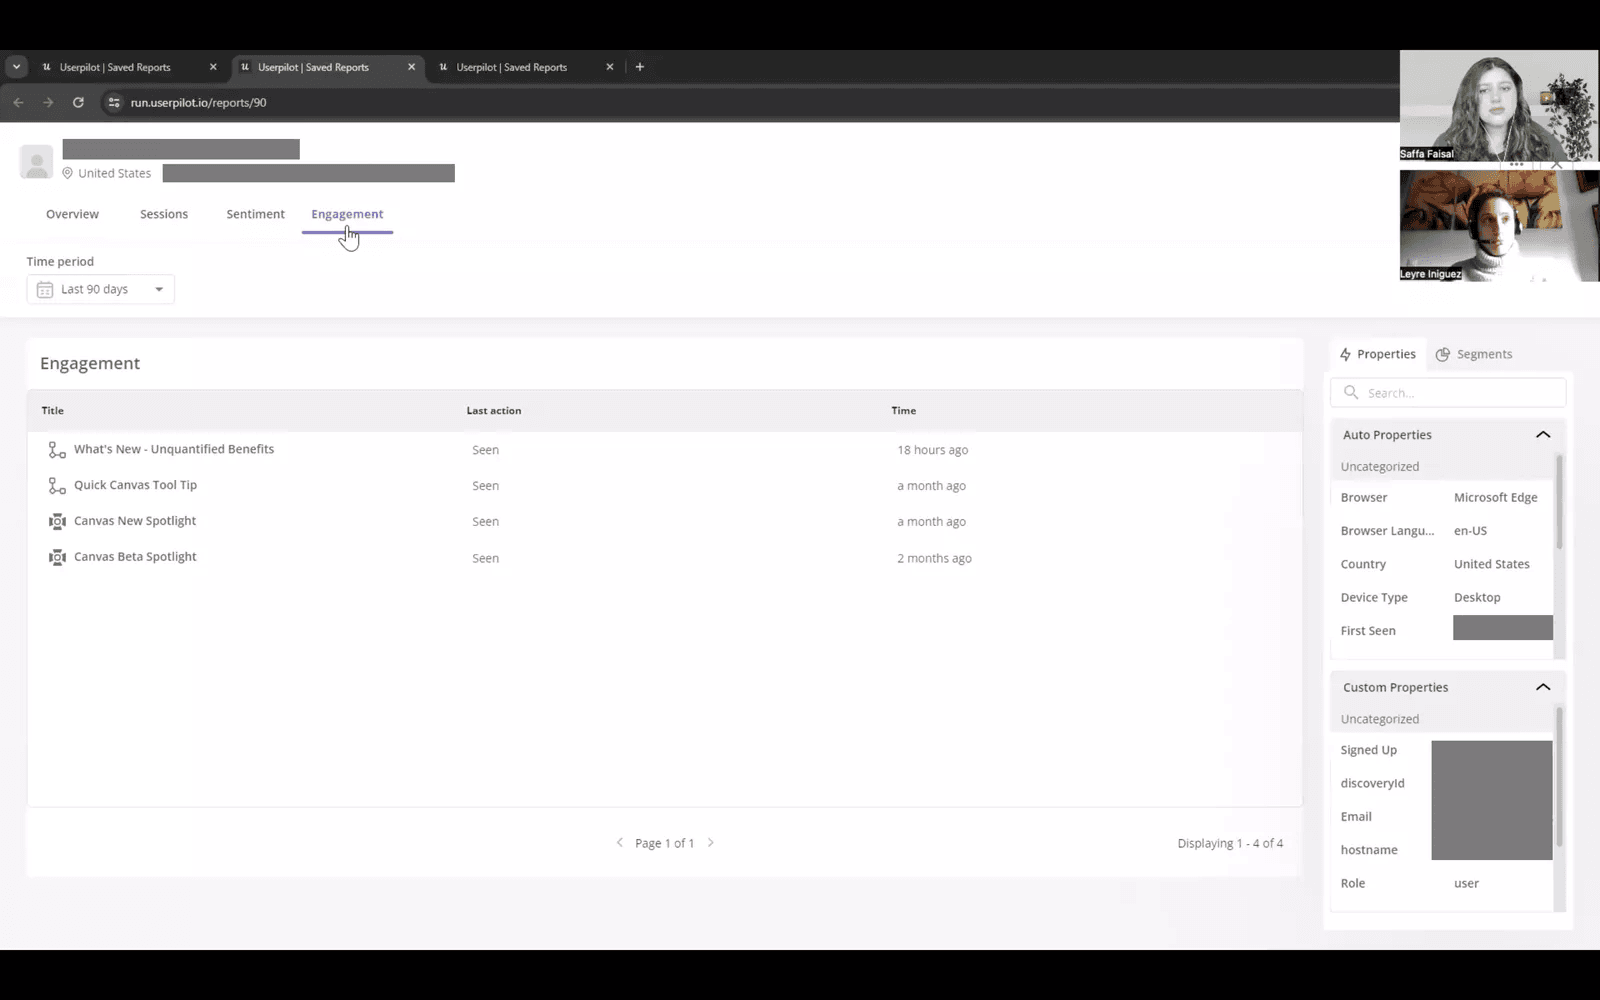Click the flow icon beside Quick Canvas Tool Tip
The height and width of the screenshot is (1000, 1600).
[x=57, y=485]
